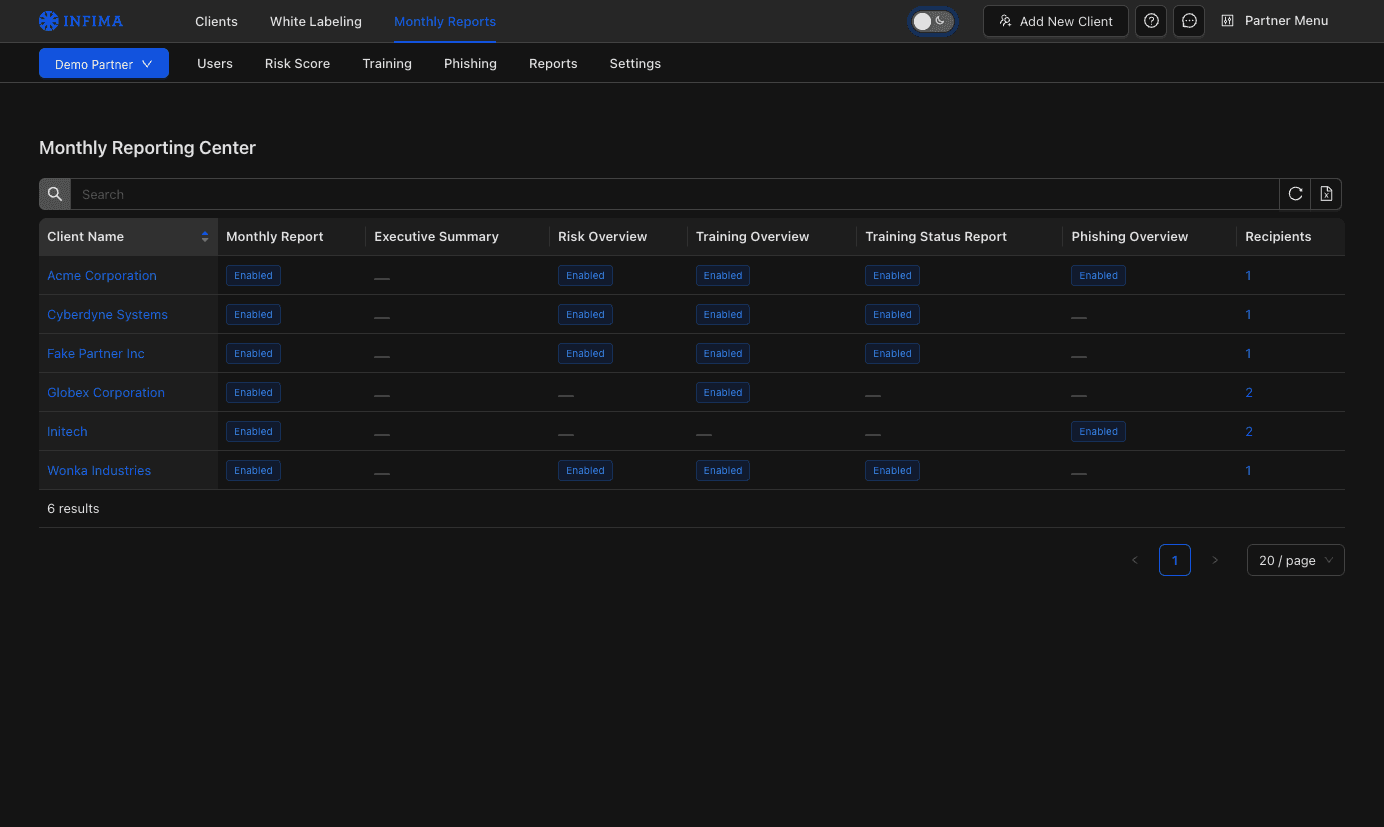Click the Search input field
The width and height of the screenshot is (1384, 827).
click(x=675, y=194)
